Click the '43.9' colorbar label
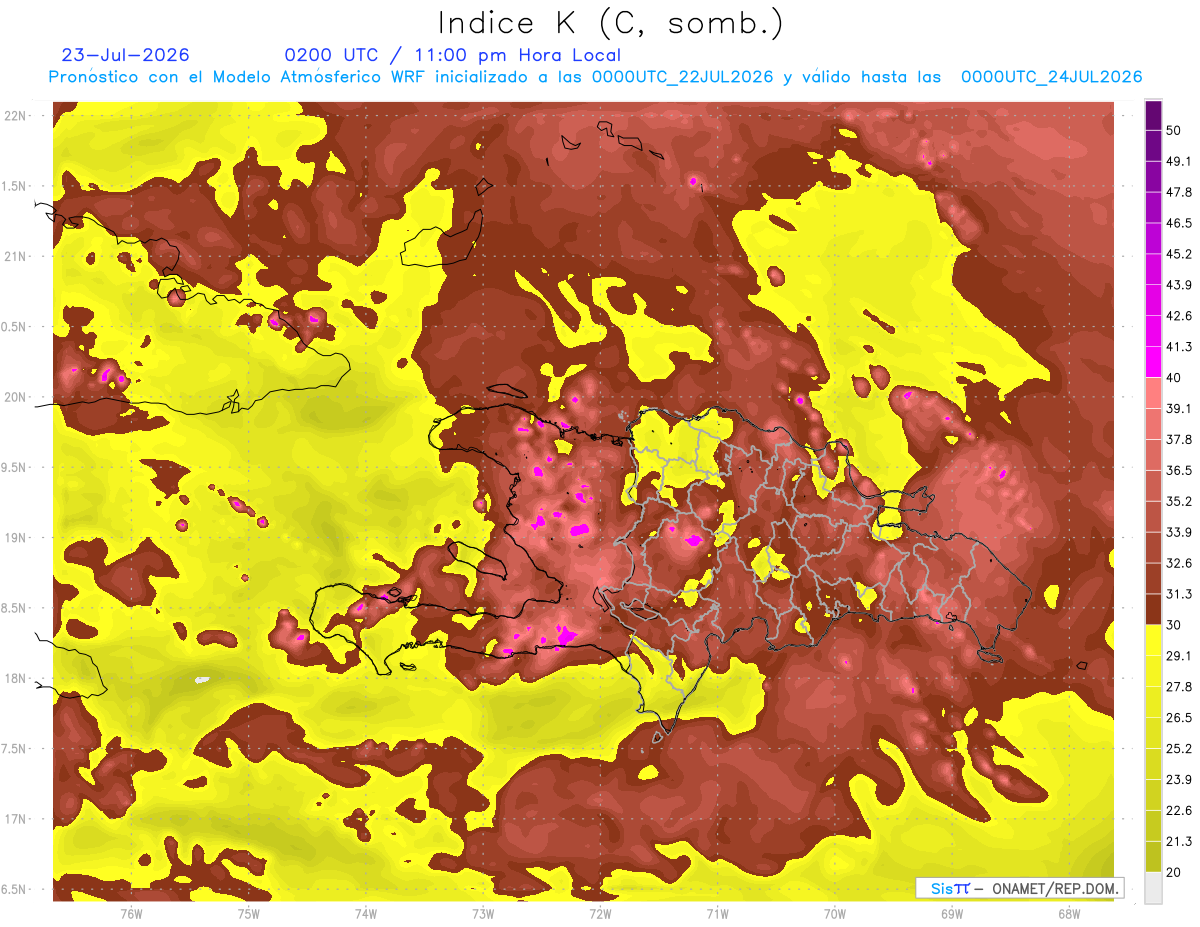 (x=1179, y=285)
